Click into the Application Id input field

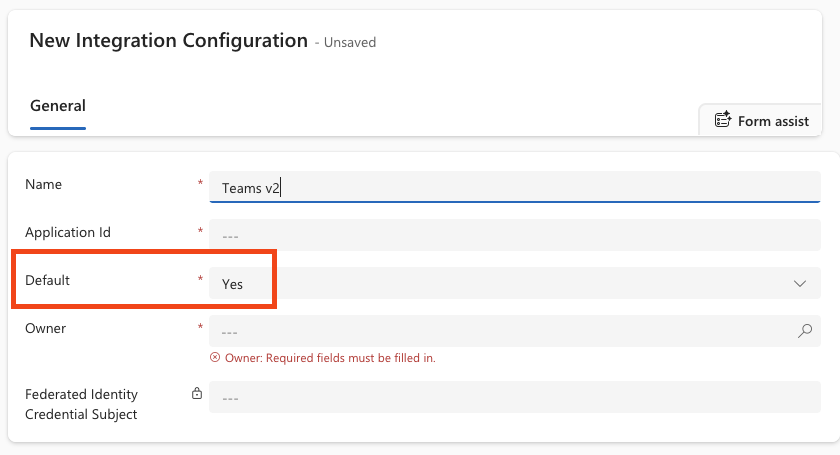pyautogui.click(x=500, y=235)
